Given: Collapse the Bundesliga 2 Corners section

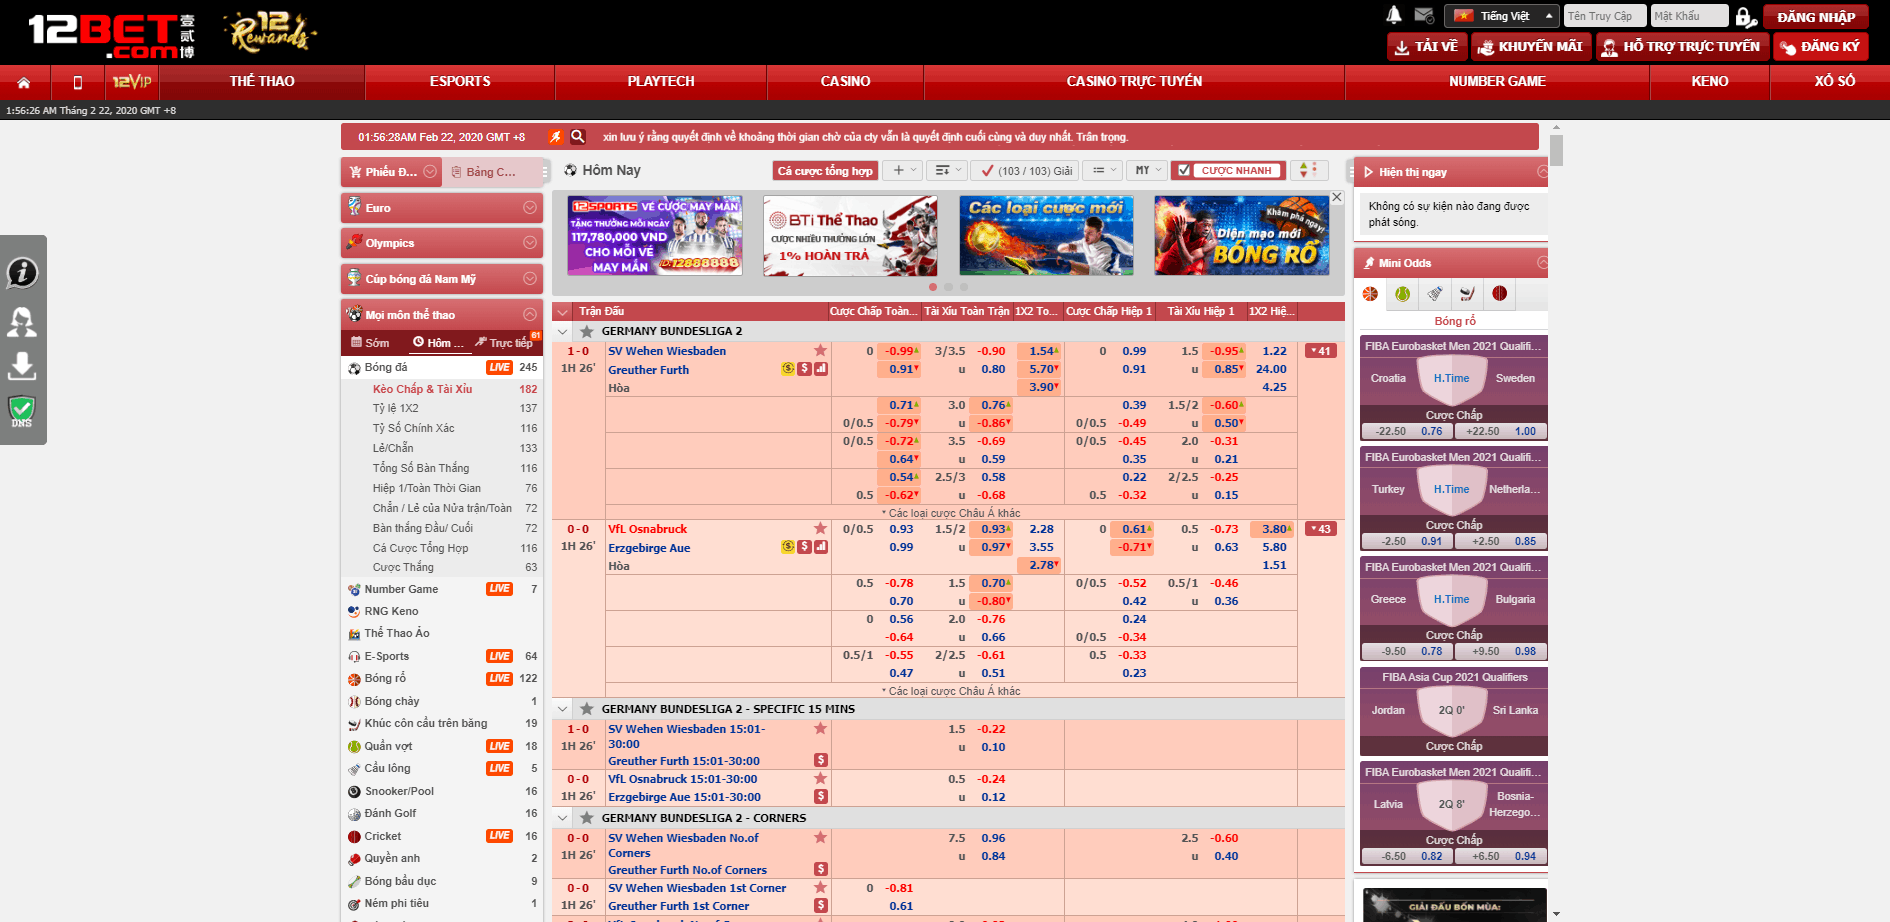Looking at the screenshot, I should (563, 818).
